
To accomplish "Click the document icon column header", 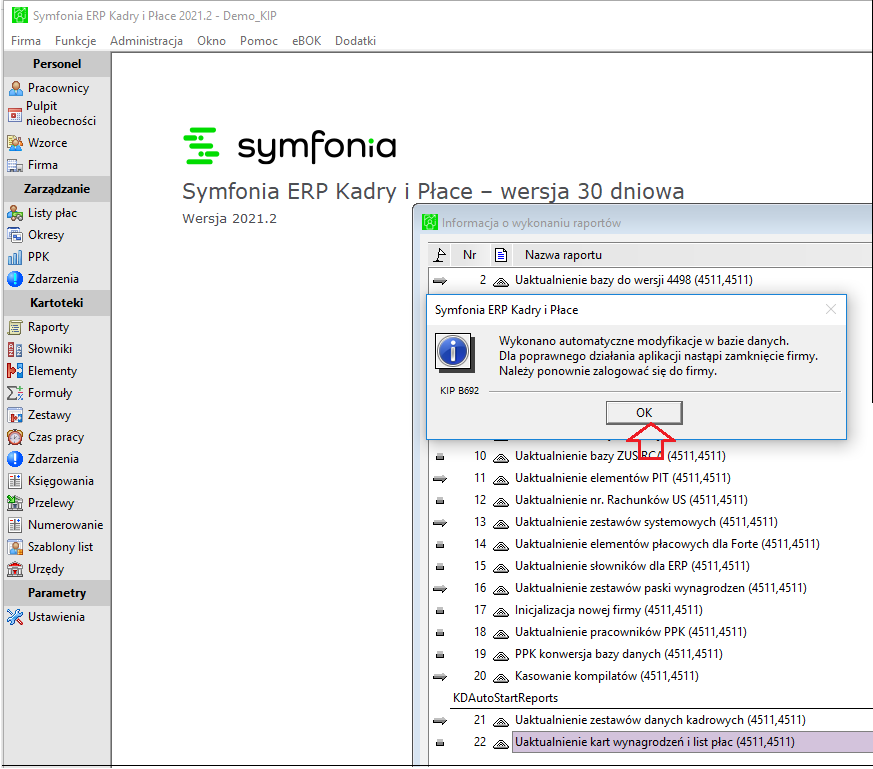I will pos(501,255).
